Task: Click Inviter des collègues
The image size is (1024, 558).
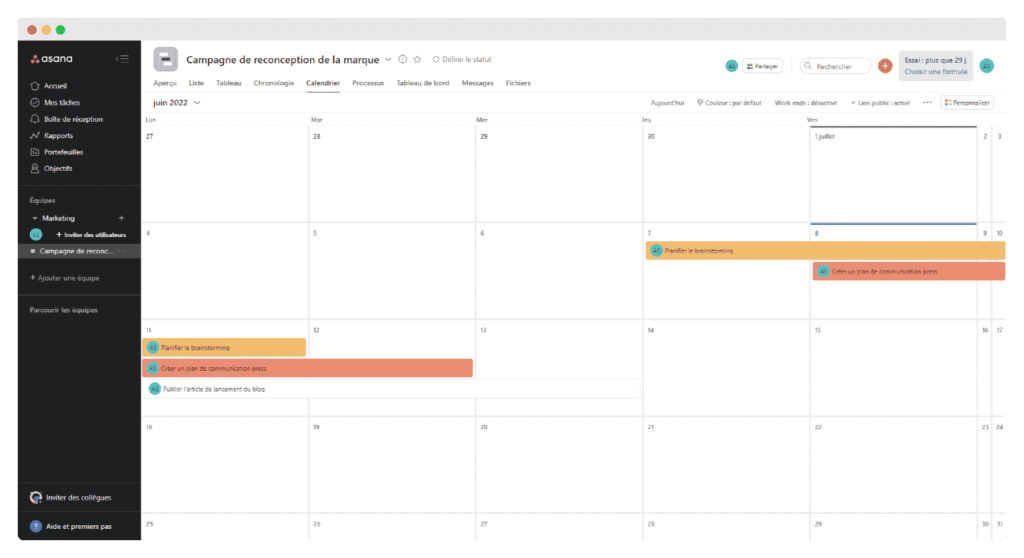Action: [71, 497]
